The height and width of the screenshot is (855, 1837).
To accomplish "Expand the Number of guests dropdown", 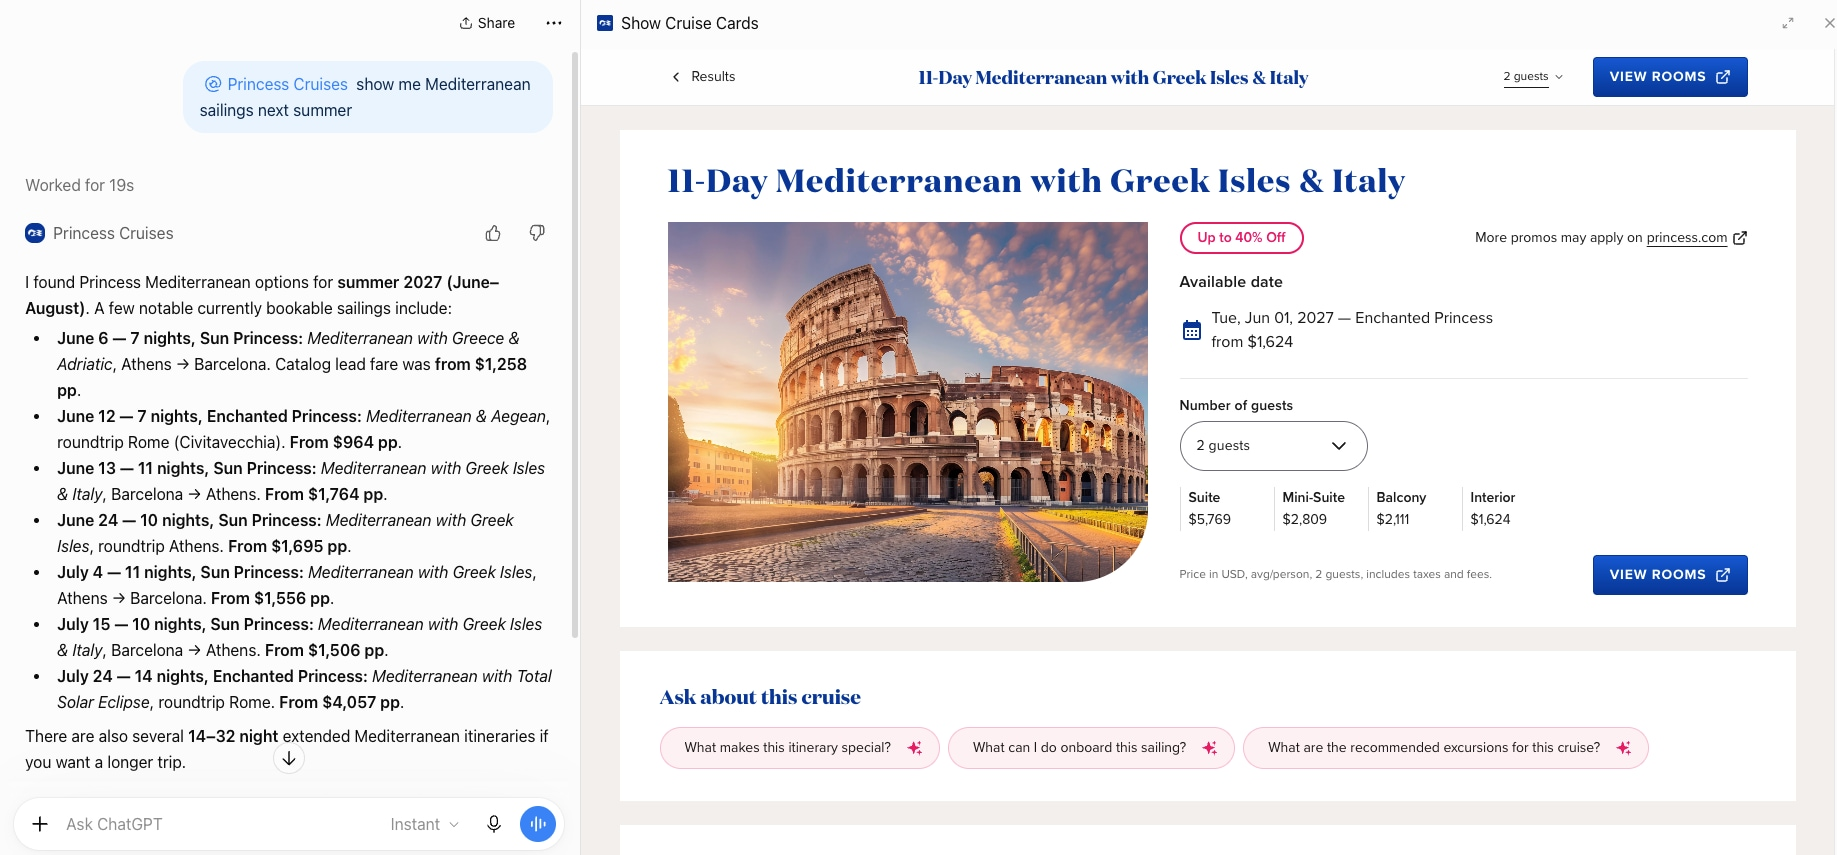I will click(x=1273, y=446).
